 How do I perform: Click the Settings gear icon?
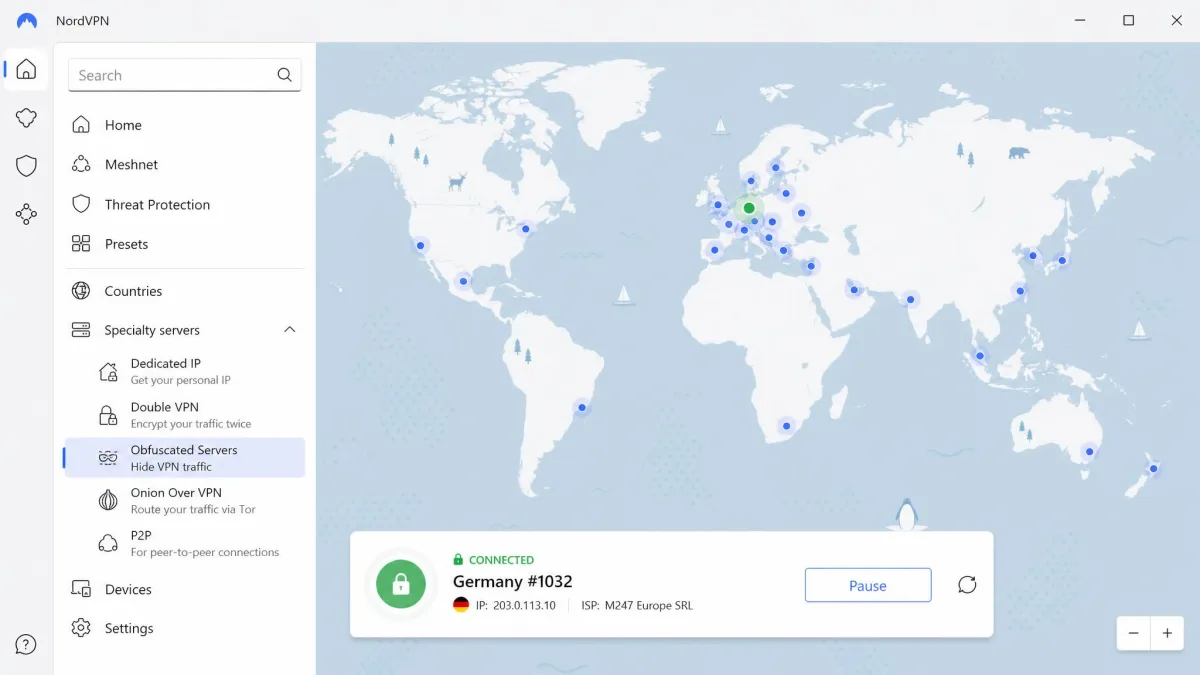(x=81, y=628)
